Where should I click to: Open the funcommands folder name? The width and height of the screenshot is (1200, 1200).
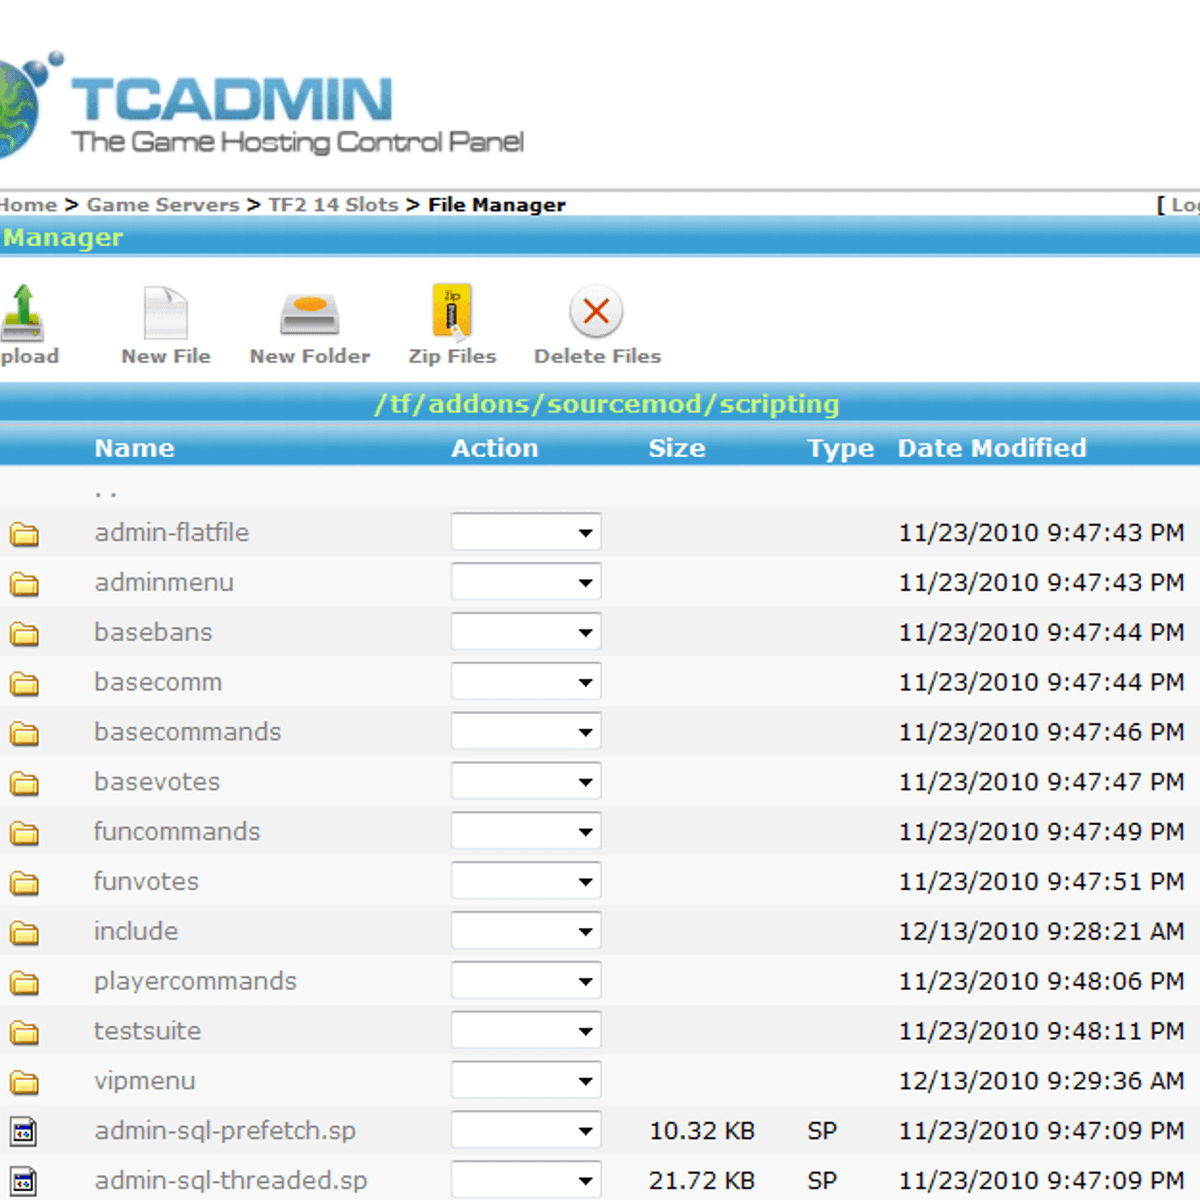tap(177, 831)
